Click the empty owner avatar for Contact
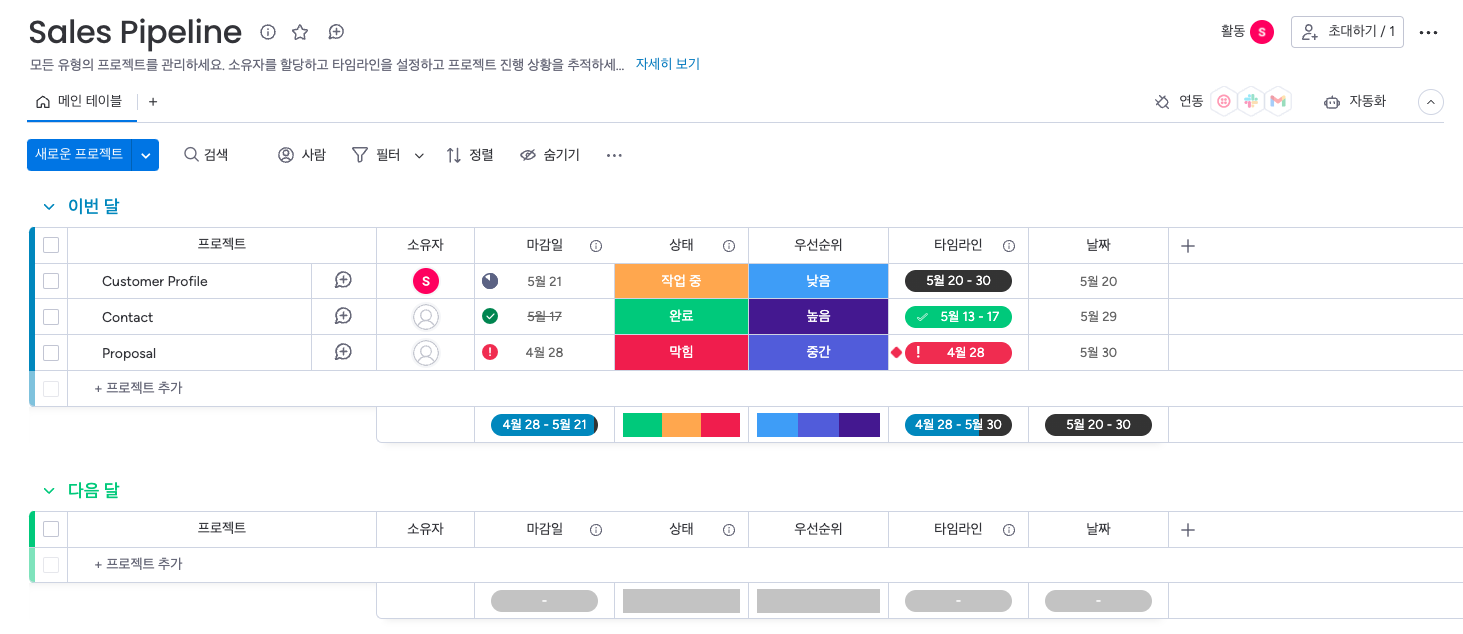Image resolution: width=1463 pixels, height=634 pixels. pos(426,317)
